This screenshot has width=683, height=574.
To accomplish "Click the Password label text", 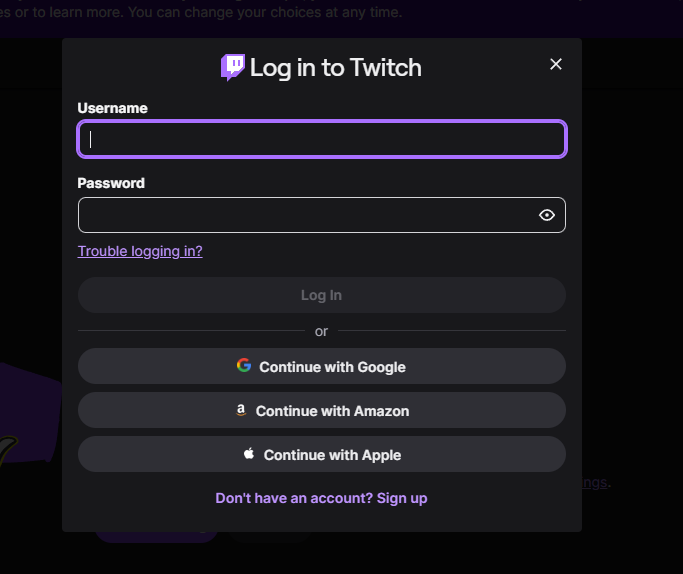I will point(111,183).
